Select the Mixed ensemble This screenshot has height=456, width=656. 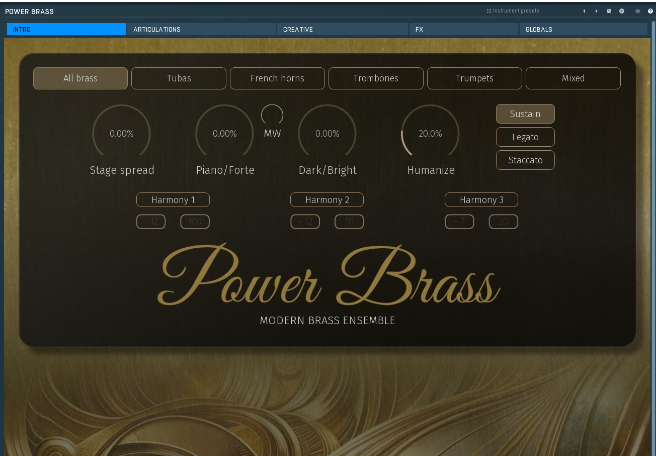click(x=573, y=78)
